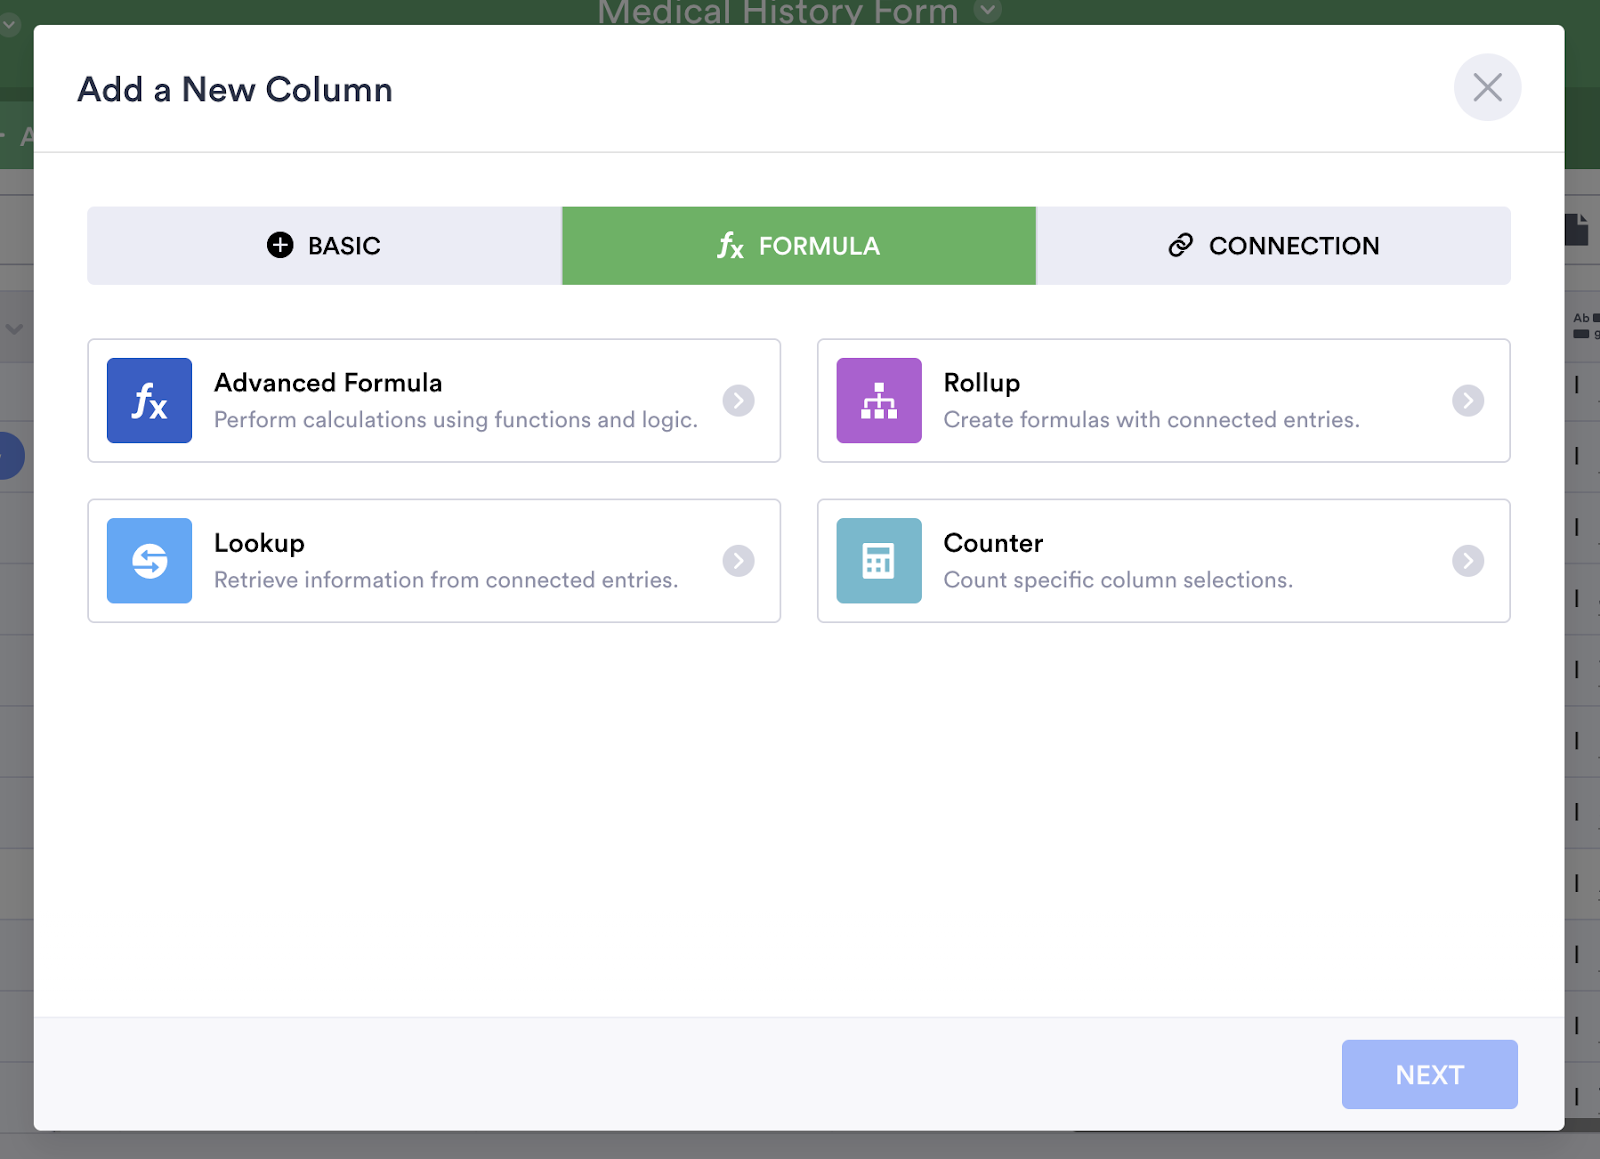Expand the Advanced Formula arrow chevron
Screen dimensions: 1600x1159
pyautogui.click(x=738, y=401)
